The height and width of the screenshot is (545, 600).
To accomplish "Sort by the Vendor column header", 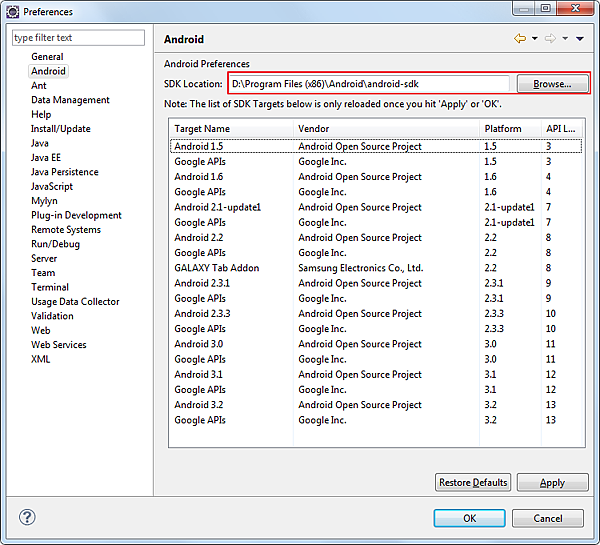I will click(386, 129).
